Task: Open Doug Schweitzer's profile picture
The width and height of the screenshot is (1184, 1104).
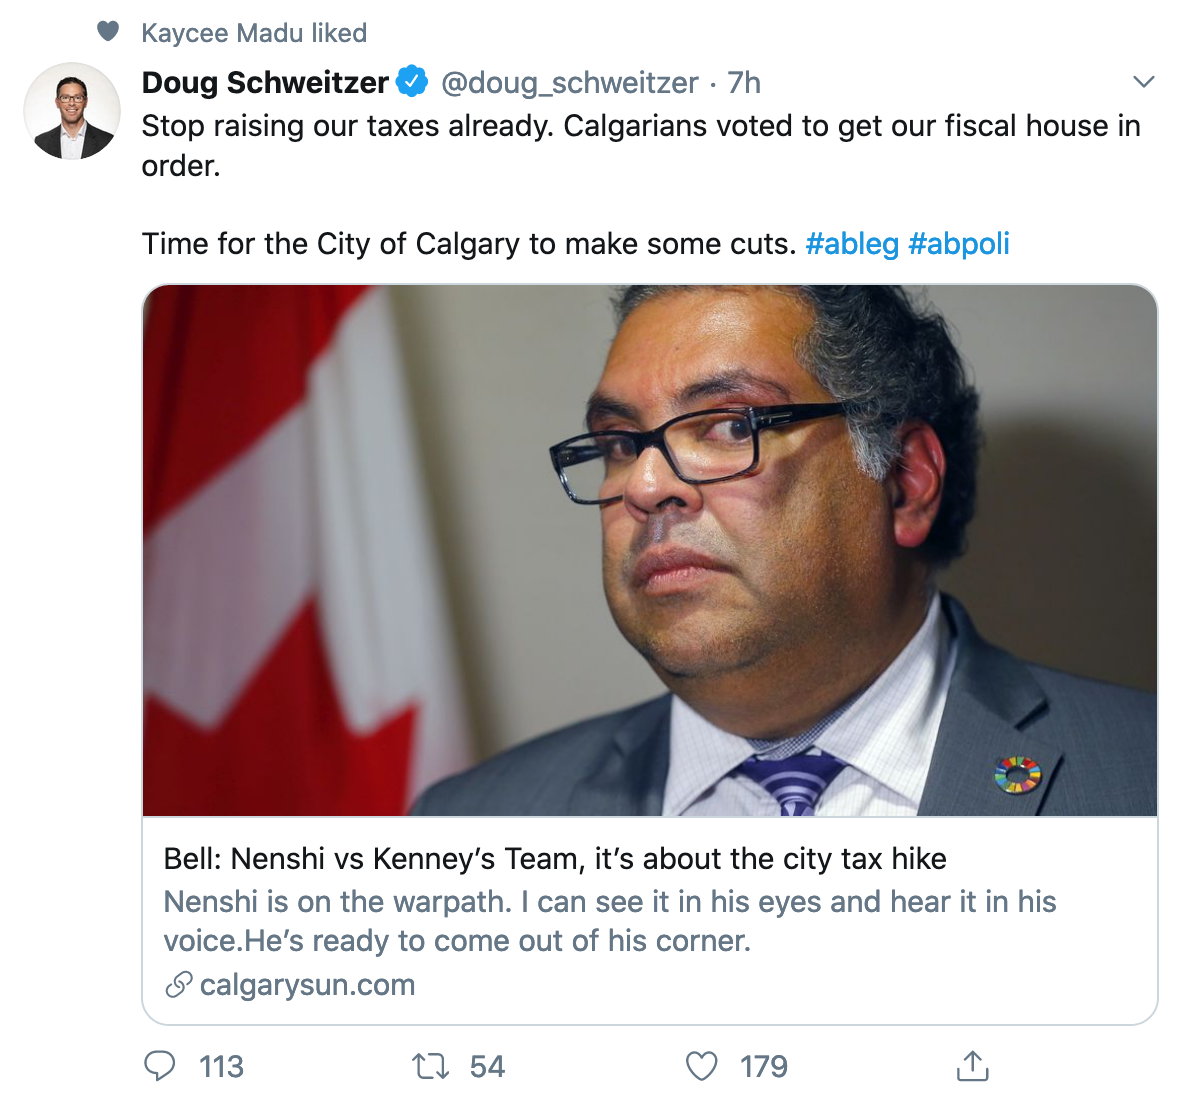Action: (71, 111)
